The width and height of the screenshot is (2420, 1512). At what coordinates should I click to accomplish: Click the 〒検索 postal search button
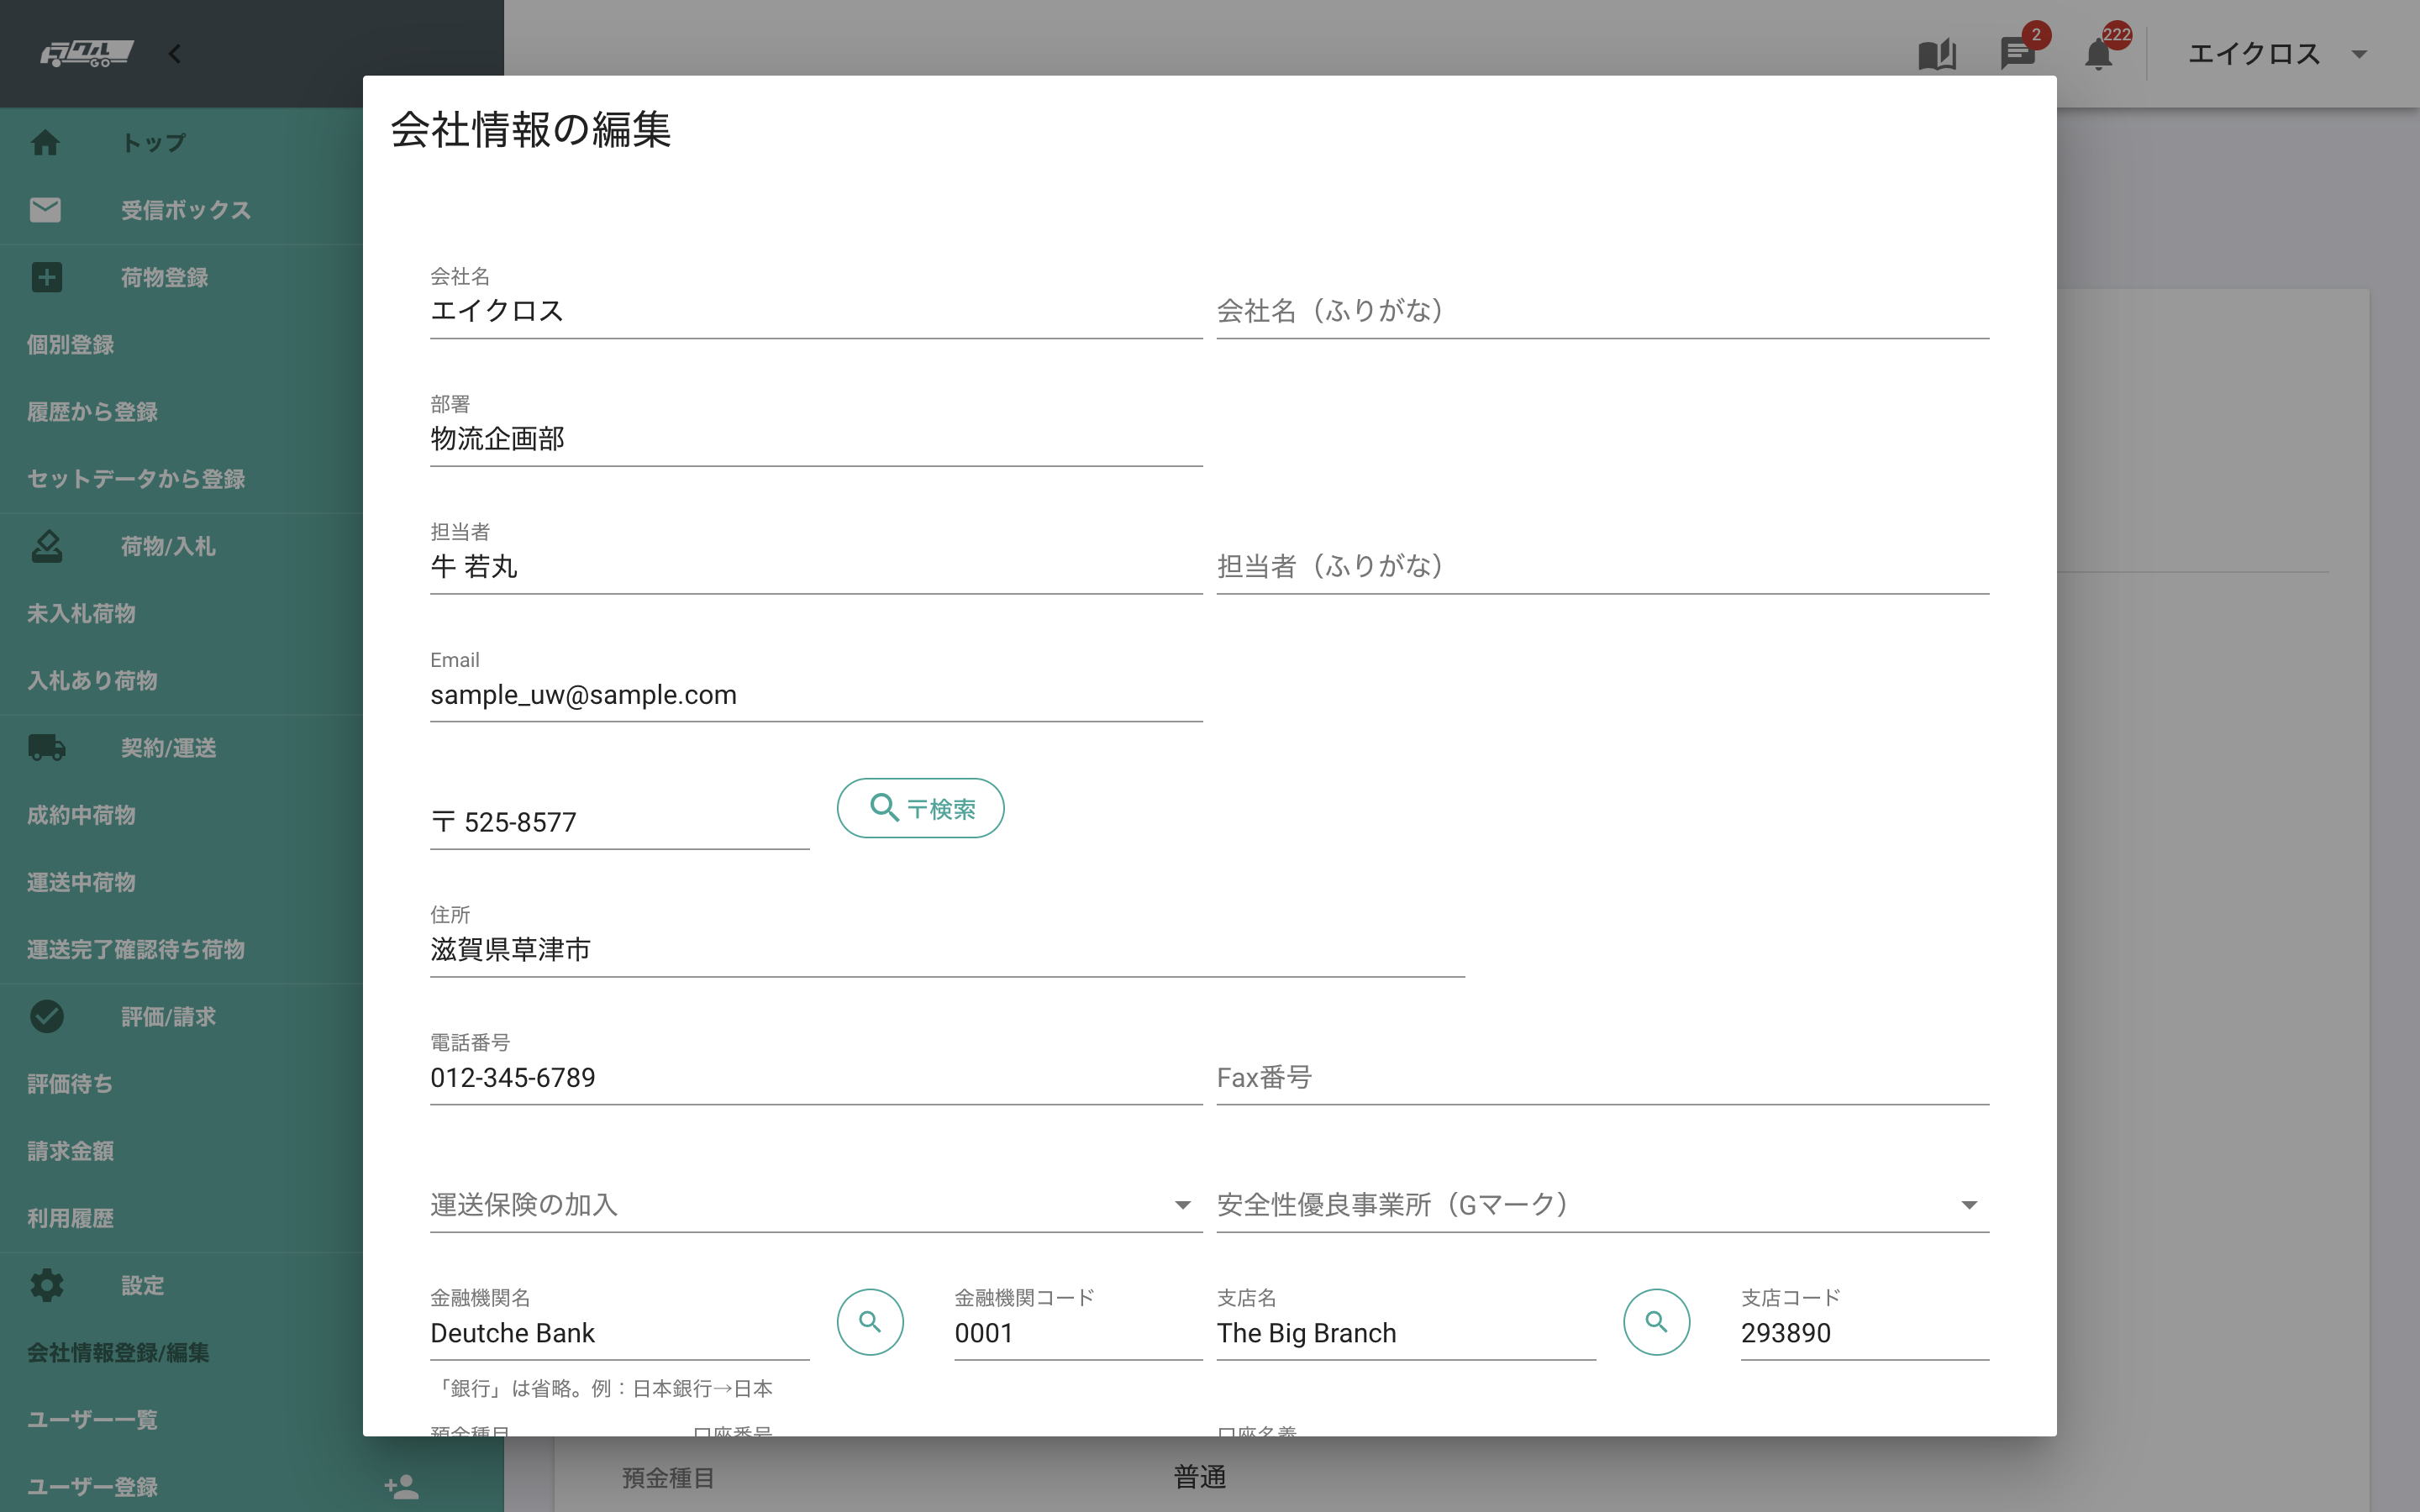[920, 808]
